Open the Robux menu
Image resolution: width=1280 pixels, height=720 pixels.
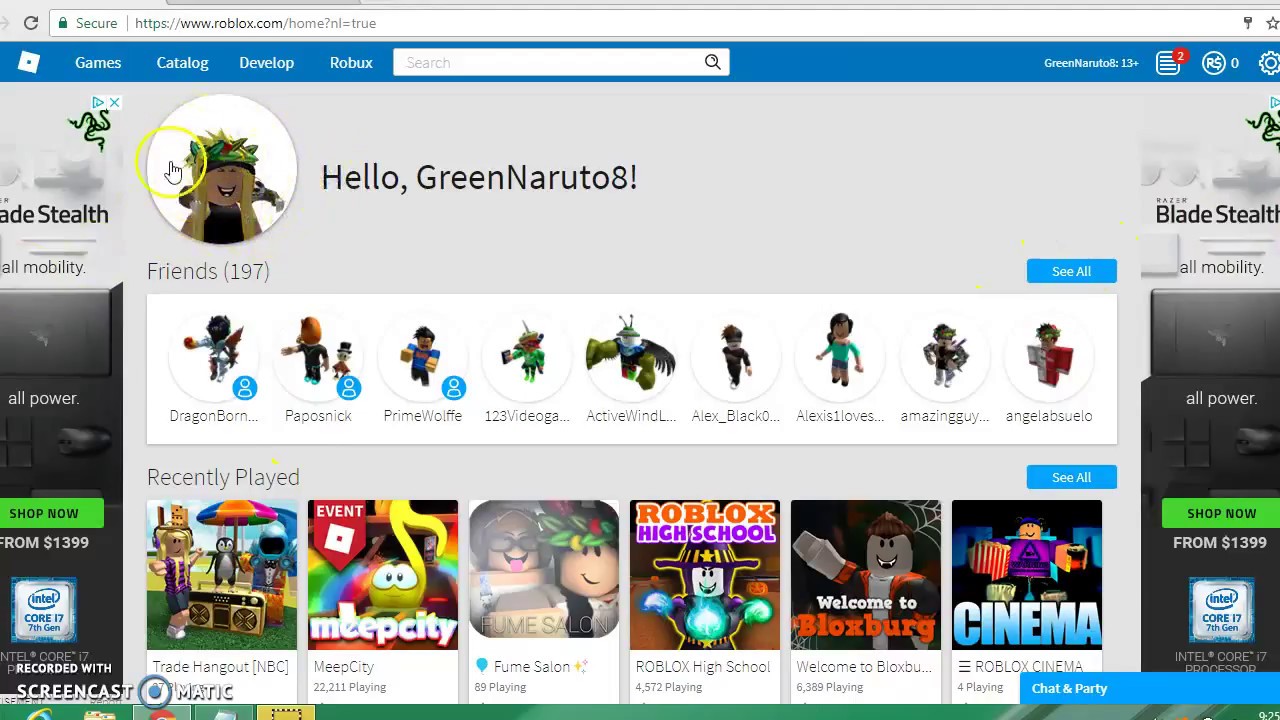[x=351, y=62]
